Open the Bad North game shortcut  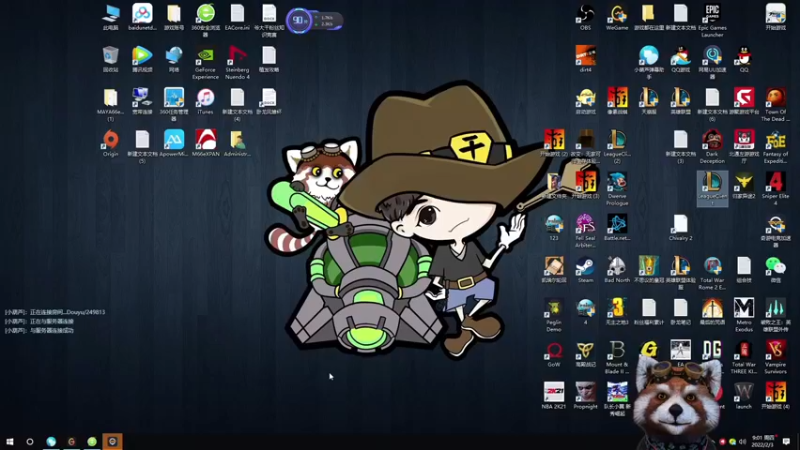pos(617,269)
